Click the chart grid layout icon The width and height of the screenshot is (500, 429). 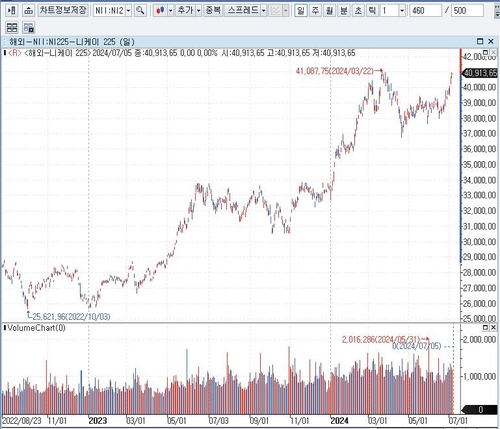(x=12, y=27)
